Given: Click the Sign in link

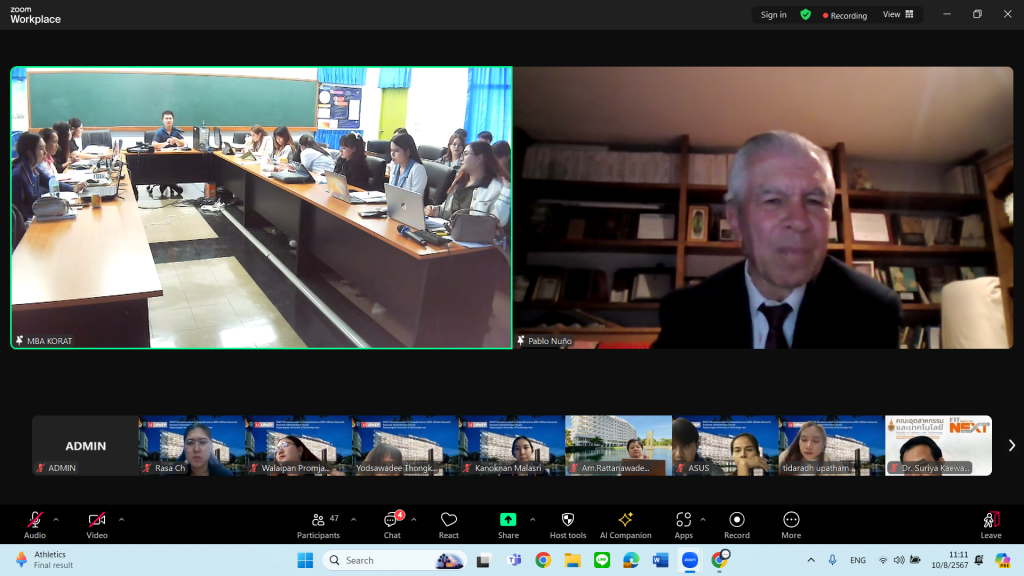Looking at the screenshot, I should point(773,15).
